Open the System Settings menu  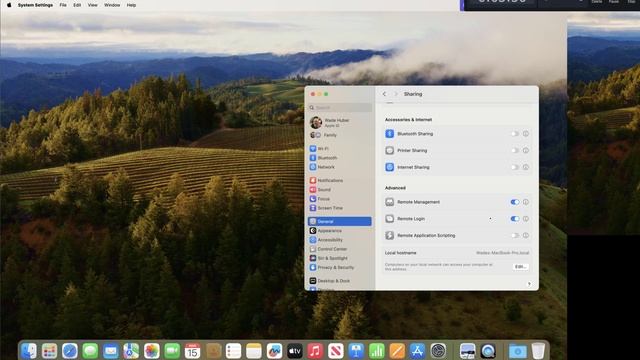(35, 5)
